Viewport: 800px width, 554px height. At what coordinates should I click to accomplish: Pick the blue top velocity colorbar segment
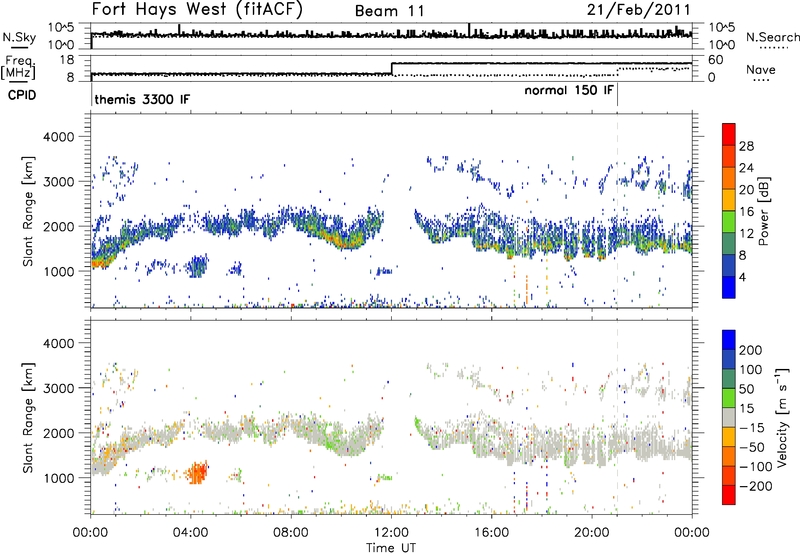pyautogui.click(x=729, y=340)
